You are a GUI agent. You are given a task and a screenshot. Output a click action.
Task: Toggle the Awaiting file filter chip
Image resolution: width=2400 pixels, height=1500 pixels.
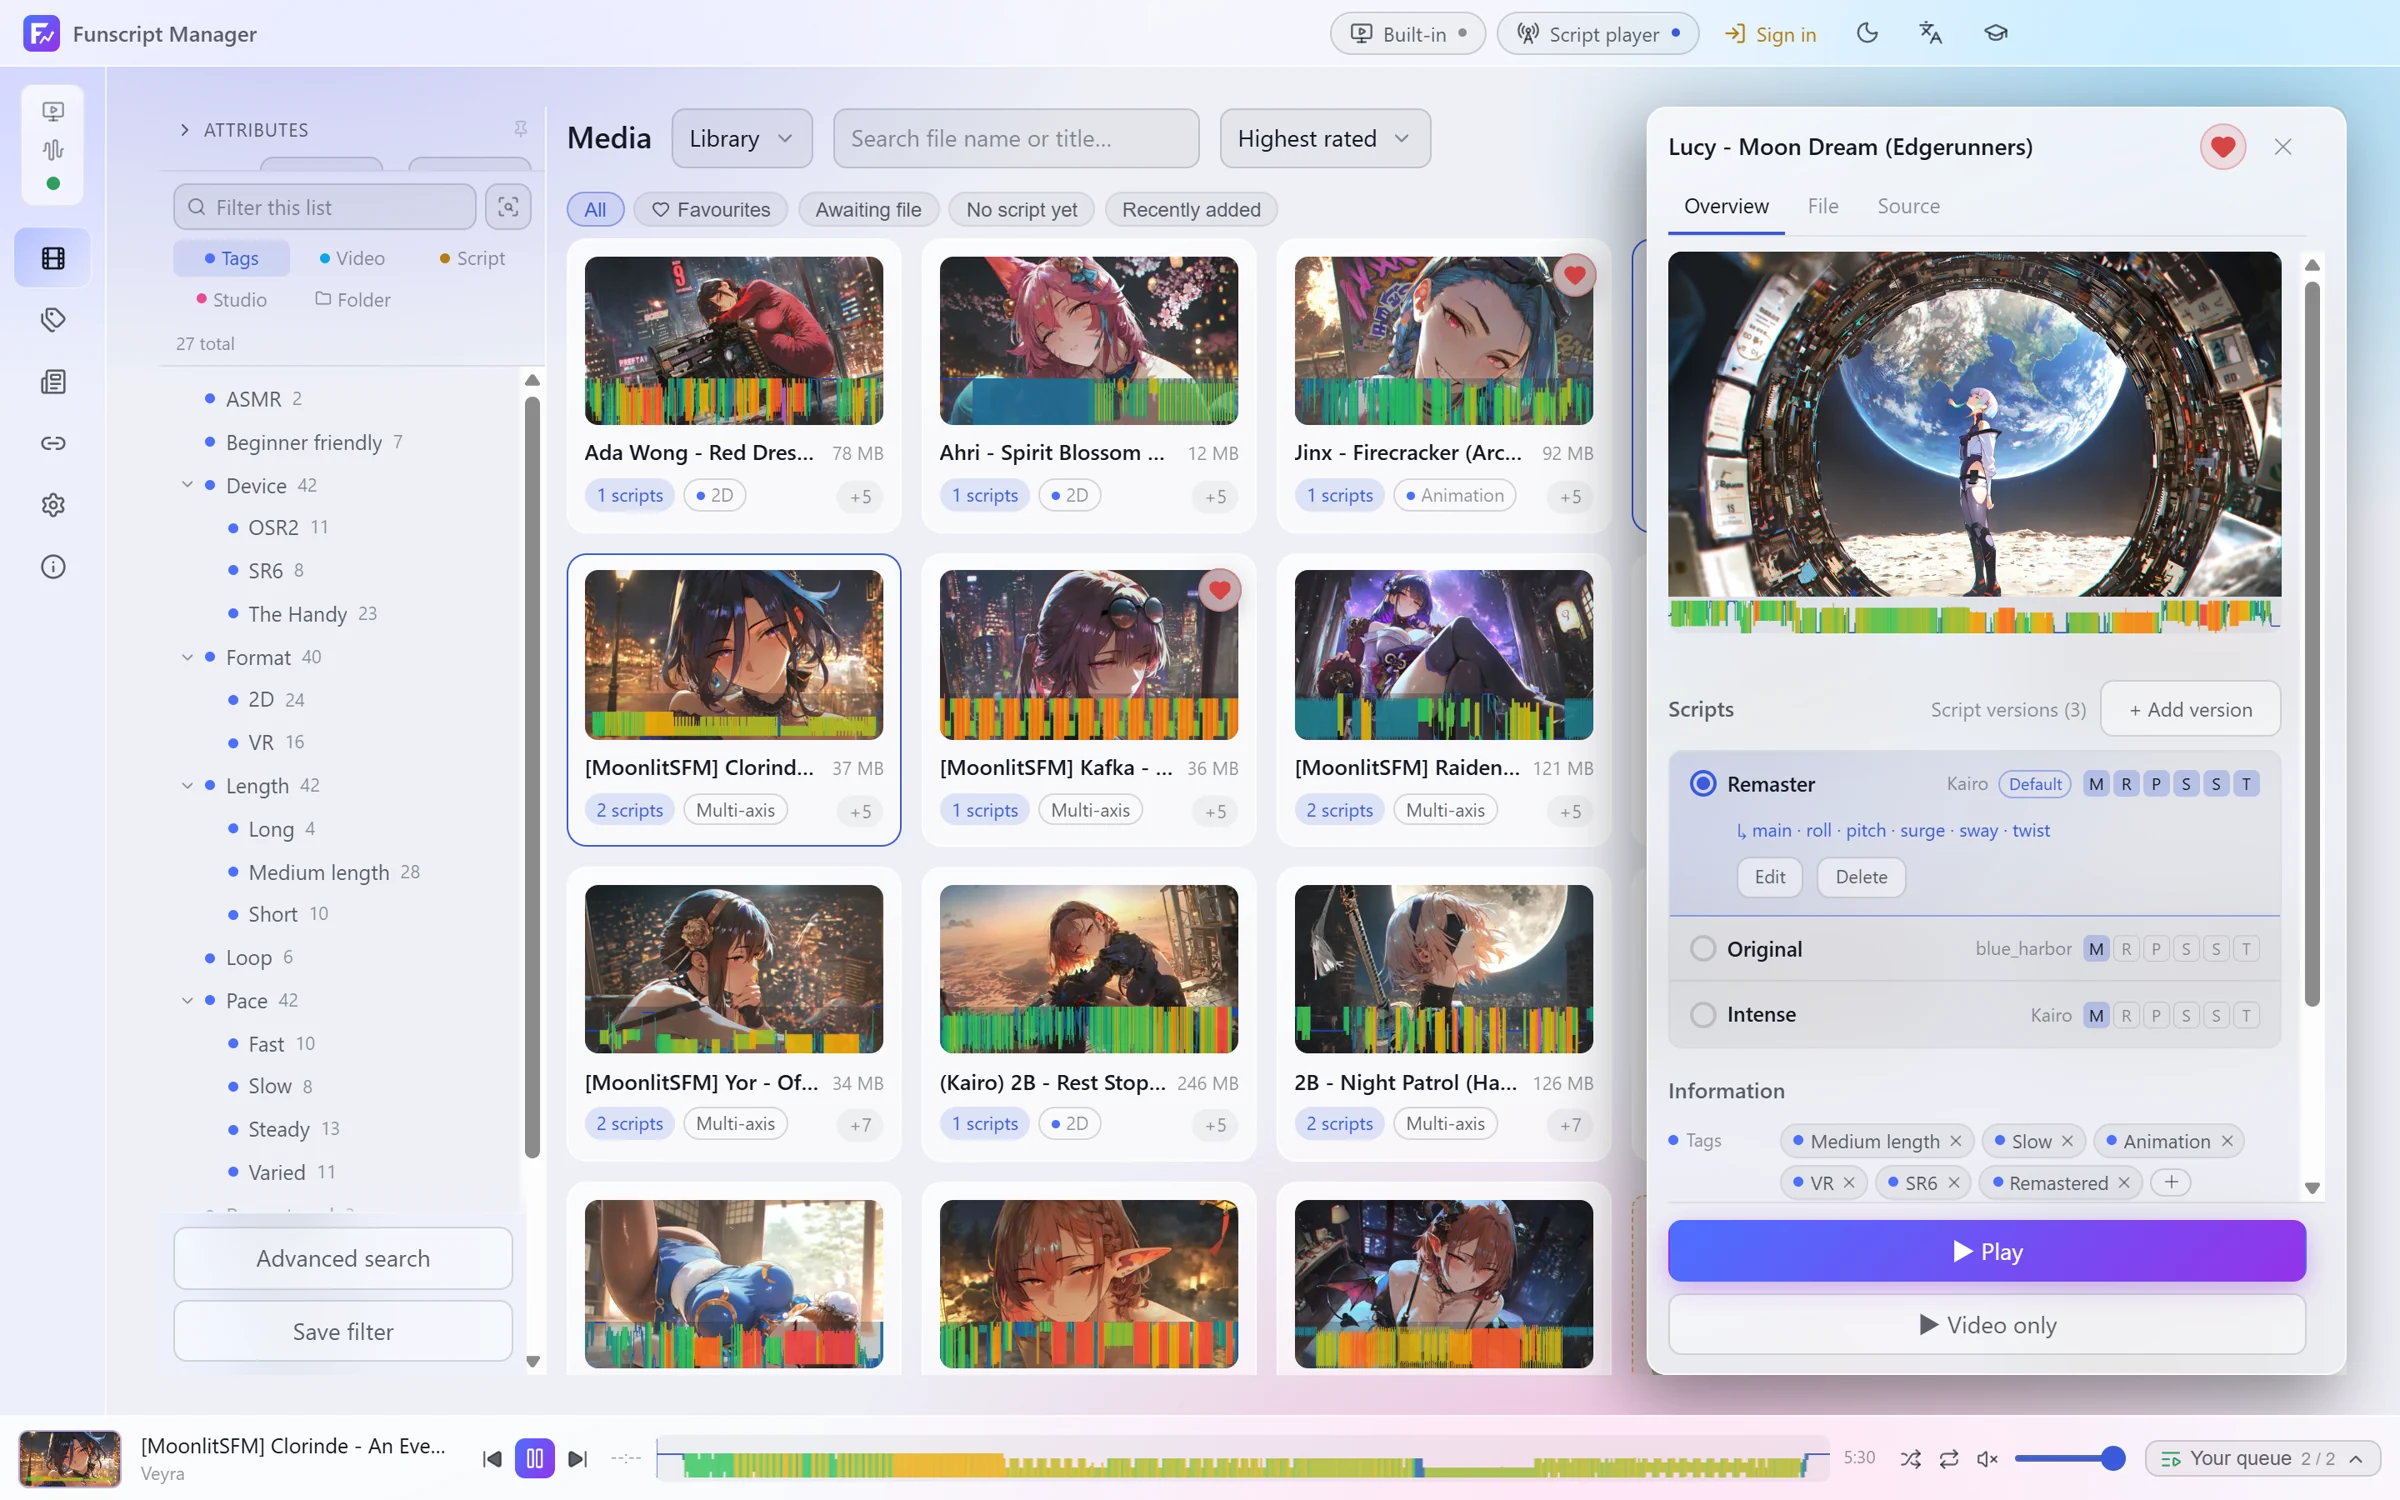pos(868,209)
